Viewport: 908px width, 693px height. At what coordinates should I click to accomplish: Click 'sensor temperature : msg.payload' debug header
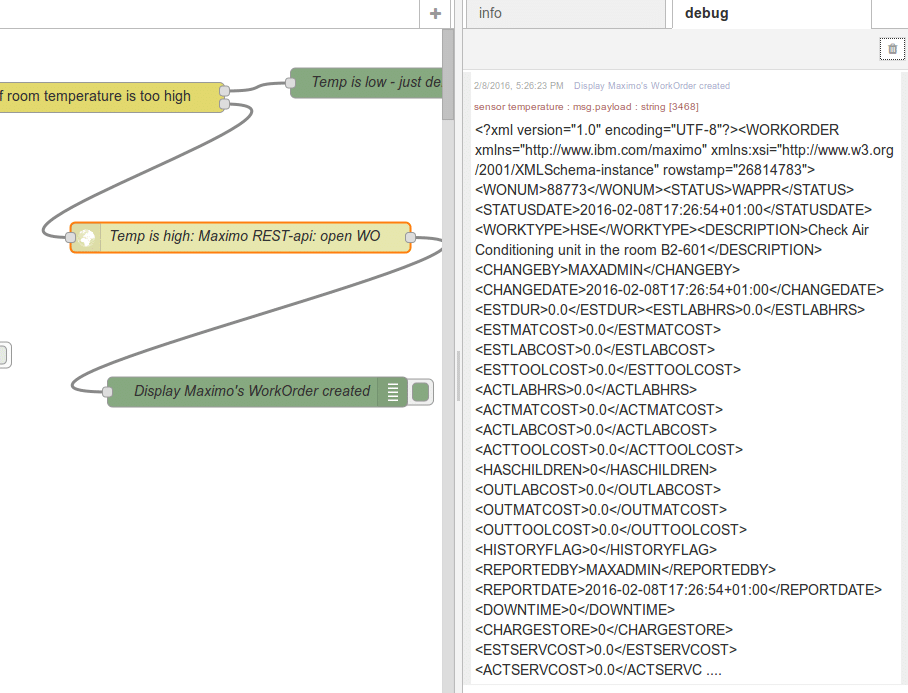pyautogui.click(x=586, y=107)
